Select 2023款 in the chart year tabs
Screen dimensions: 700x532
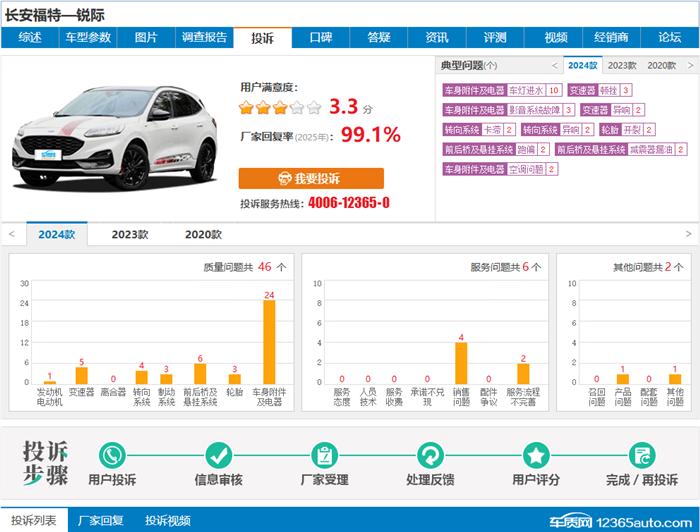pos(130,234)
